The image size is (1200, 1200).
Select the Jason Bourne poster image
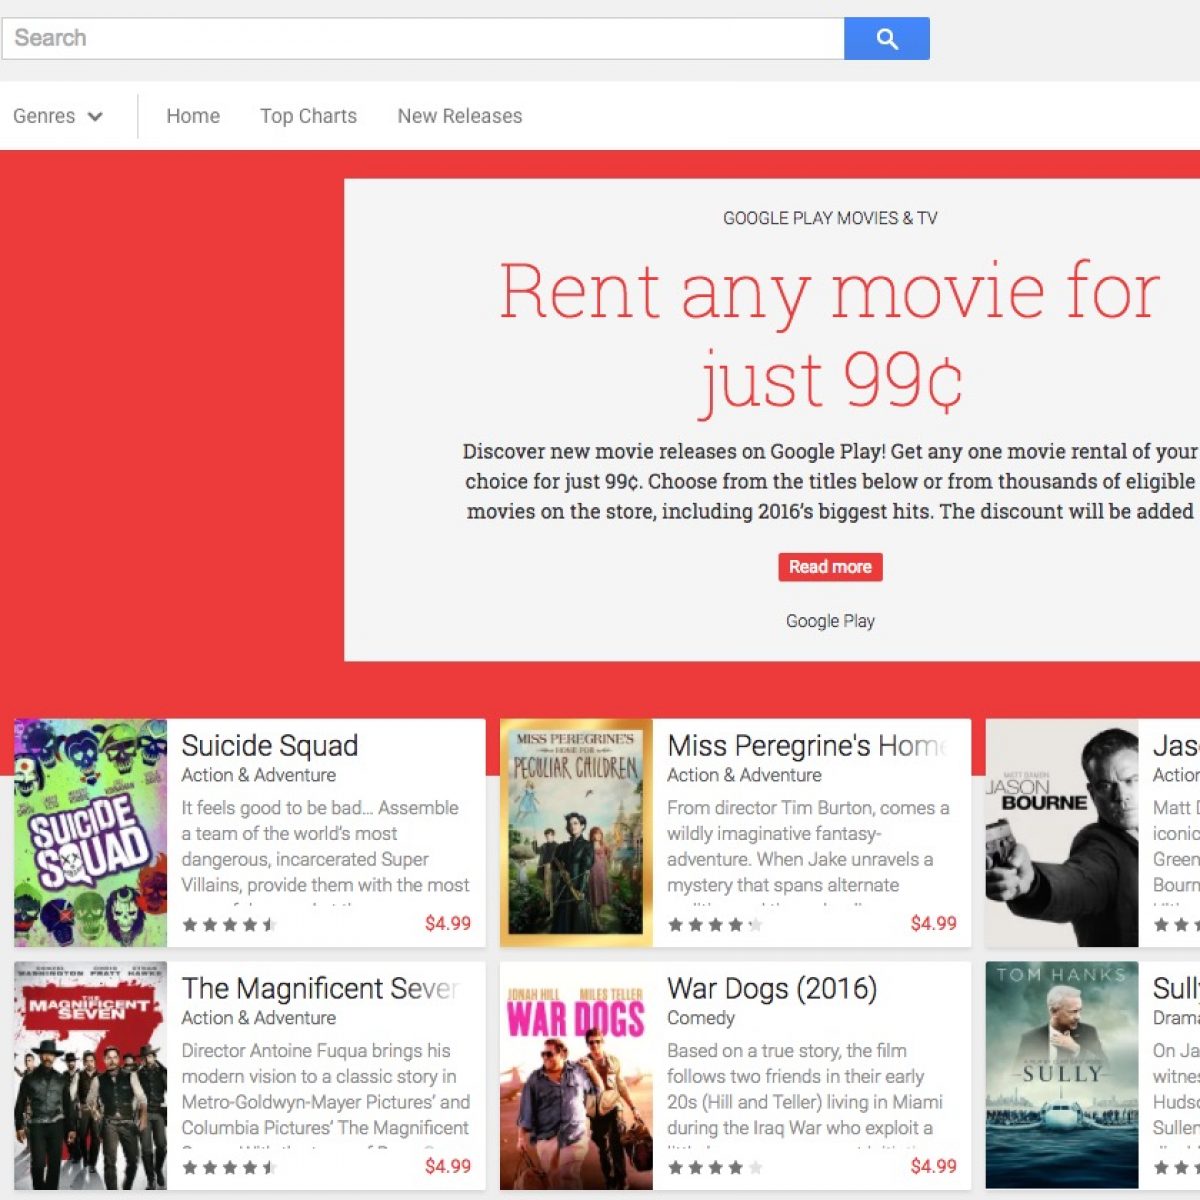coord(1062,832)
